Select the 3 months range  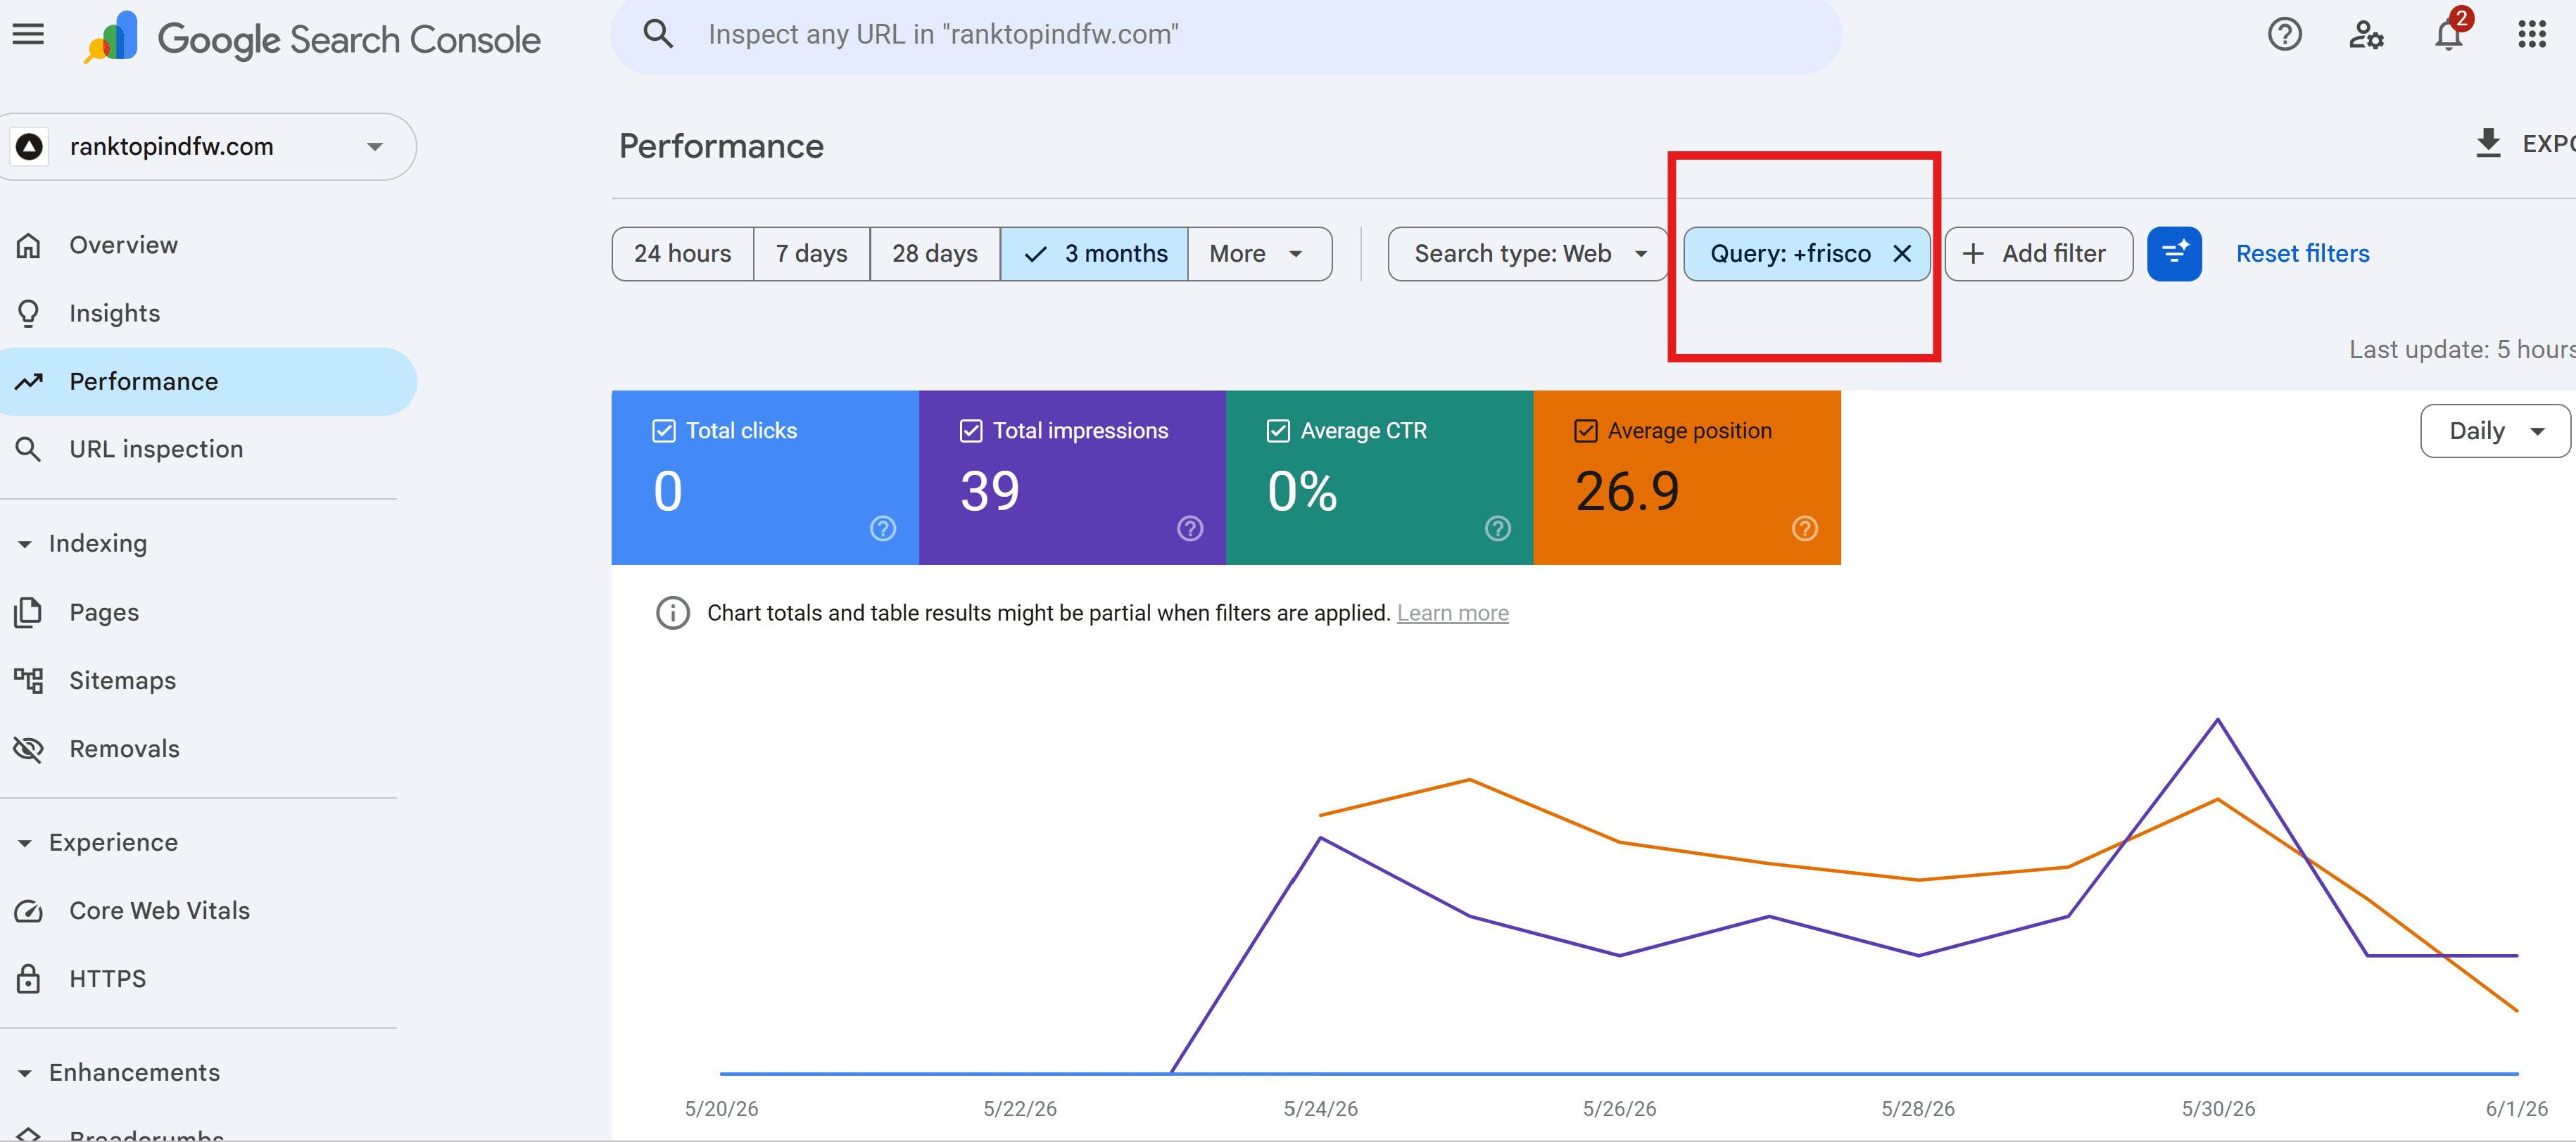pyautogui.click(x=1094, y=254)
